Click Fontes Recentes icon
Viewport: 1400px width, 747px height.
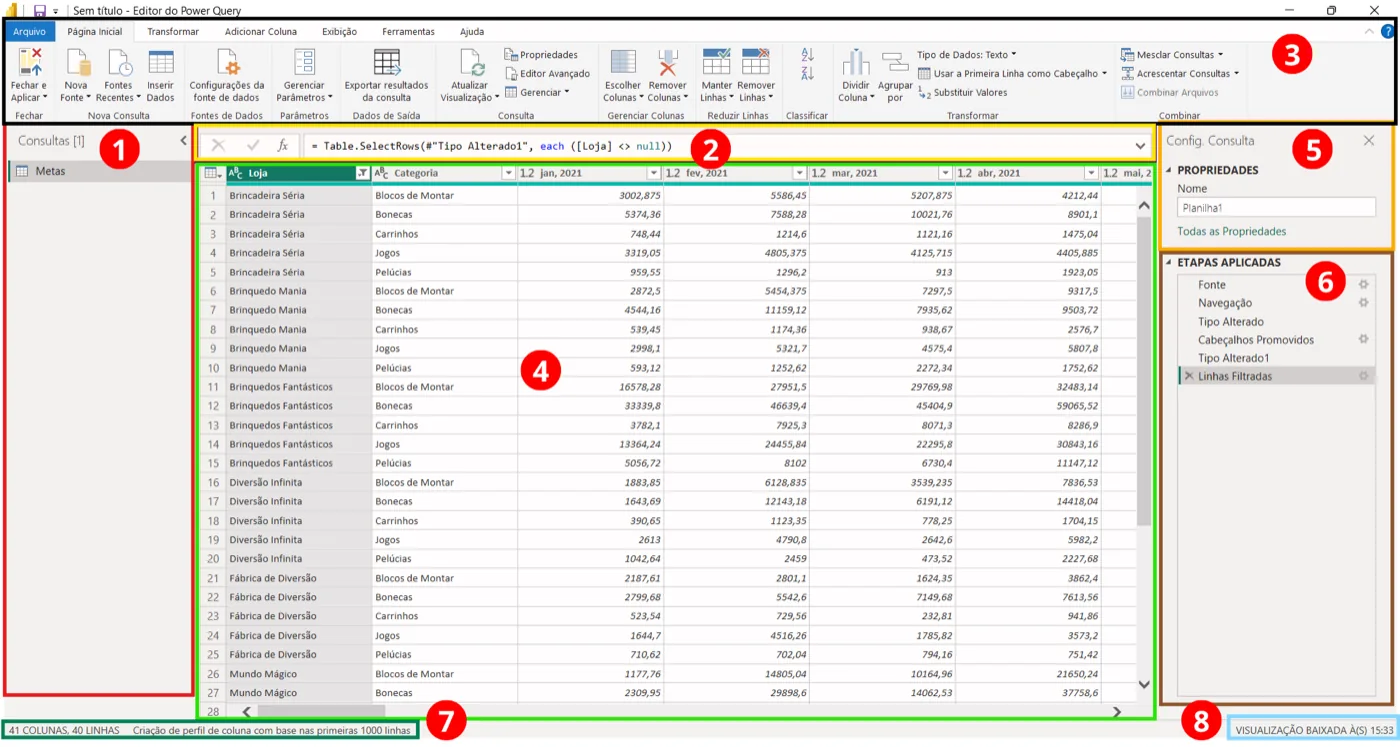[119, 62]
